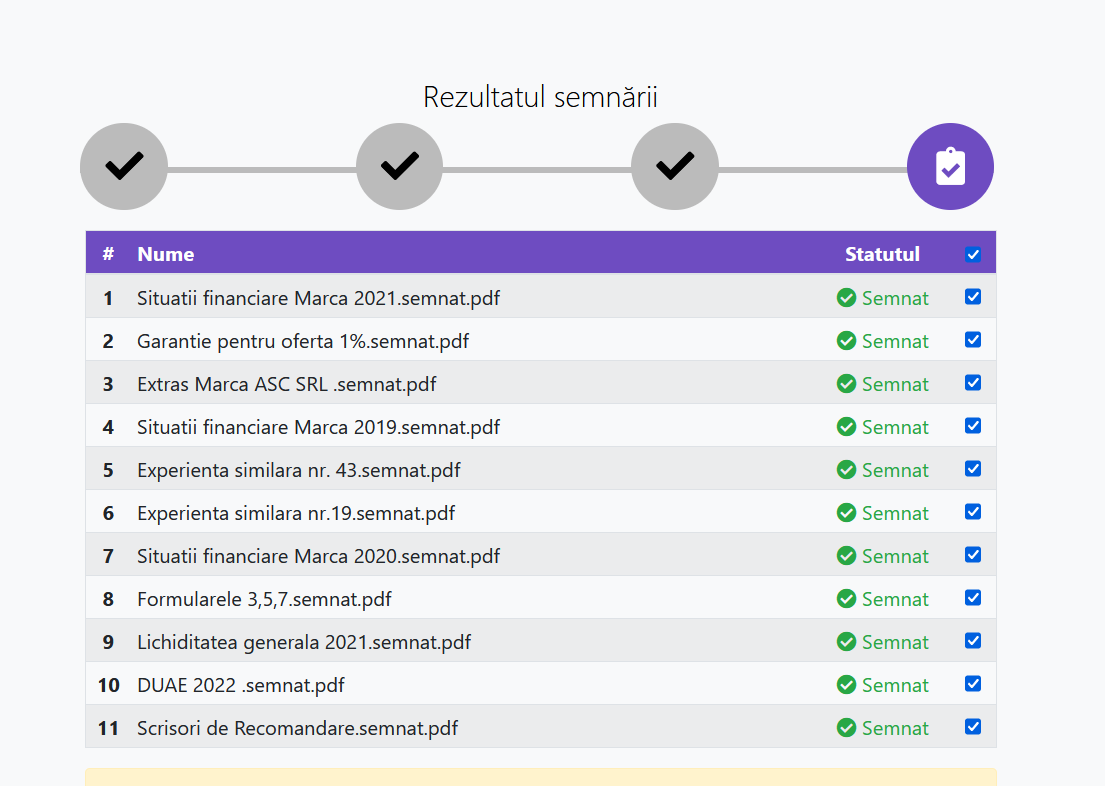This screenshot has width=1105, height=786.
Task: Toggle the select-all checkbox in table header
Action: click(x=973, y=254)
